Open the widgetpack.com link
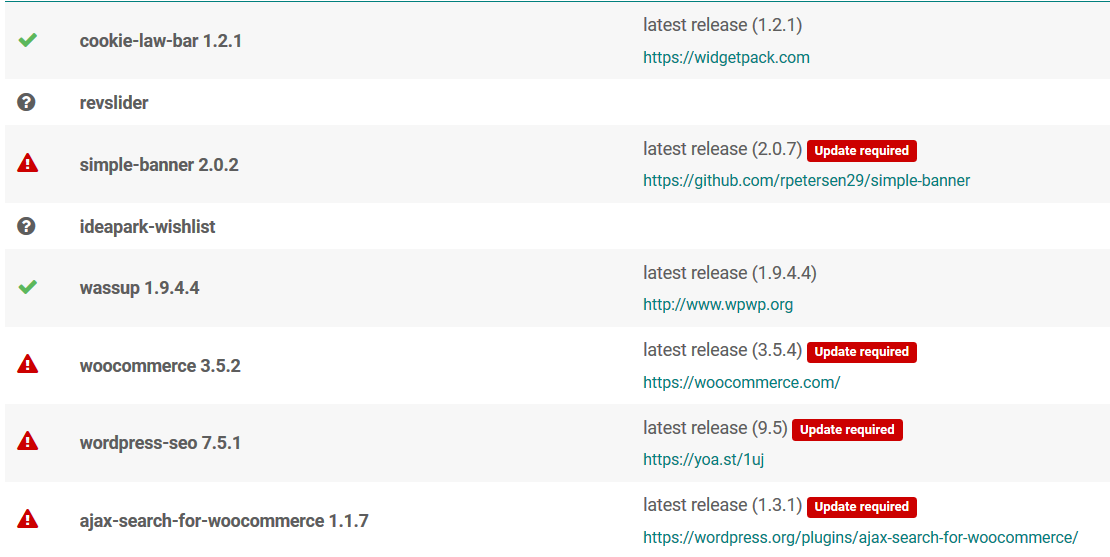Screen dimensions: 1110x557 click(x=726, y=57)
